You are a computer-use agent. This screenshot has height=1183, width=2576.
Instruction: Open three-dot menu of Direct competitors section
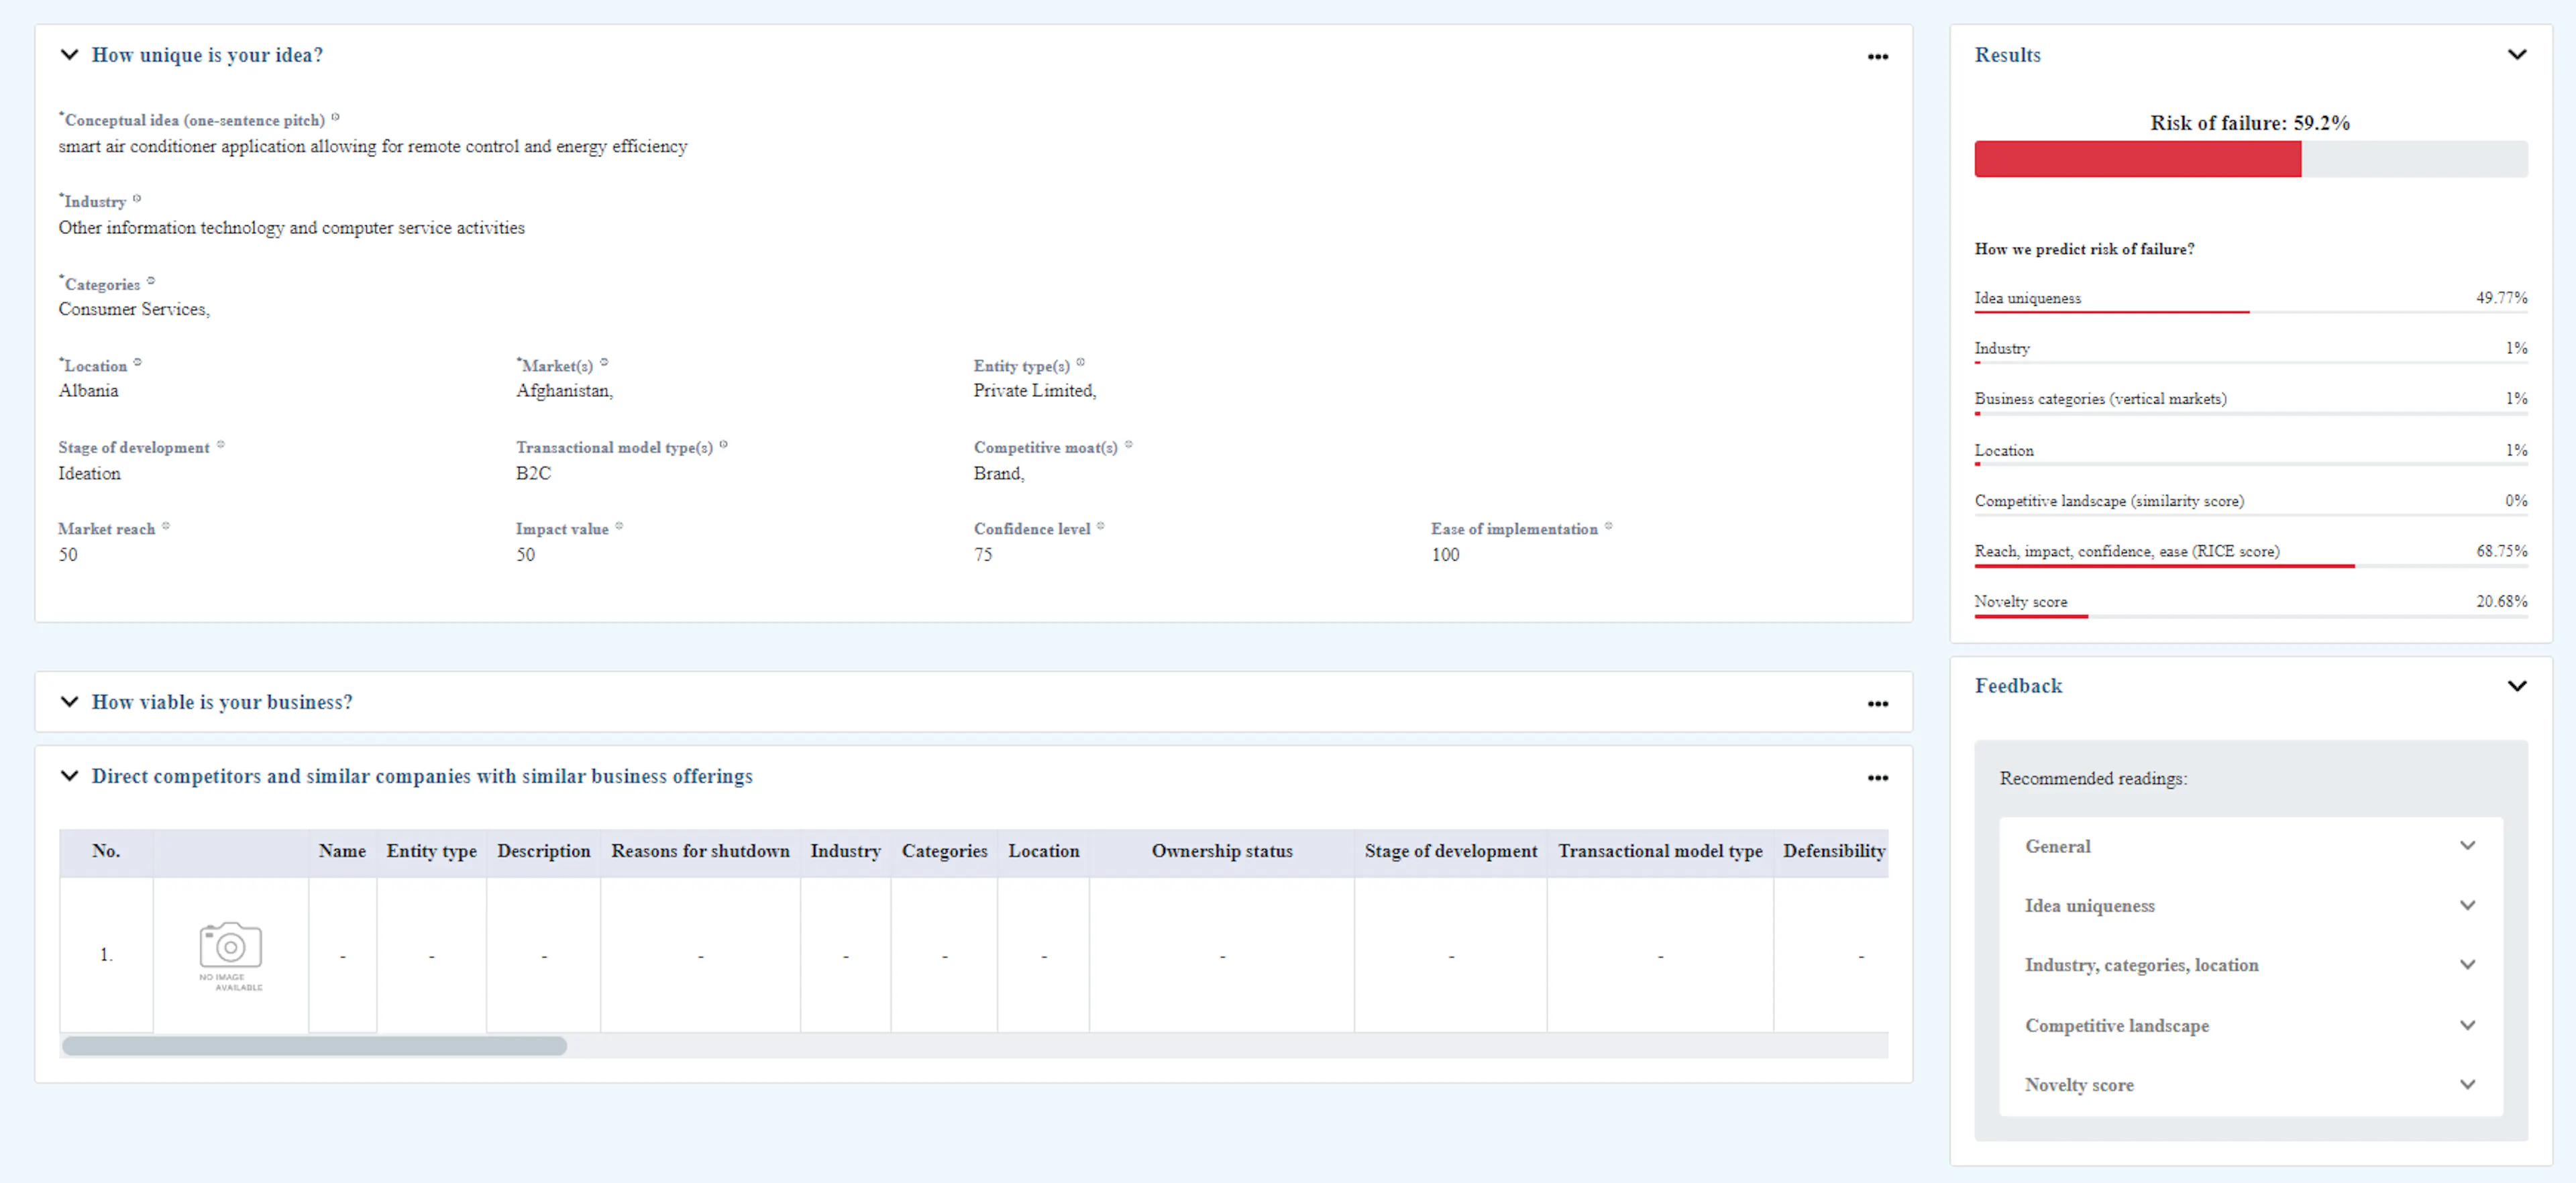point(1878,778)
